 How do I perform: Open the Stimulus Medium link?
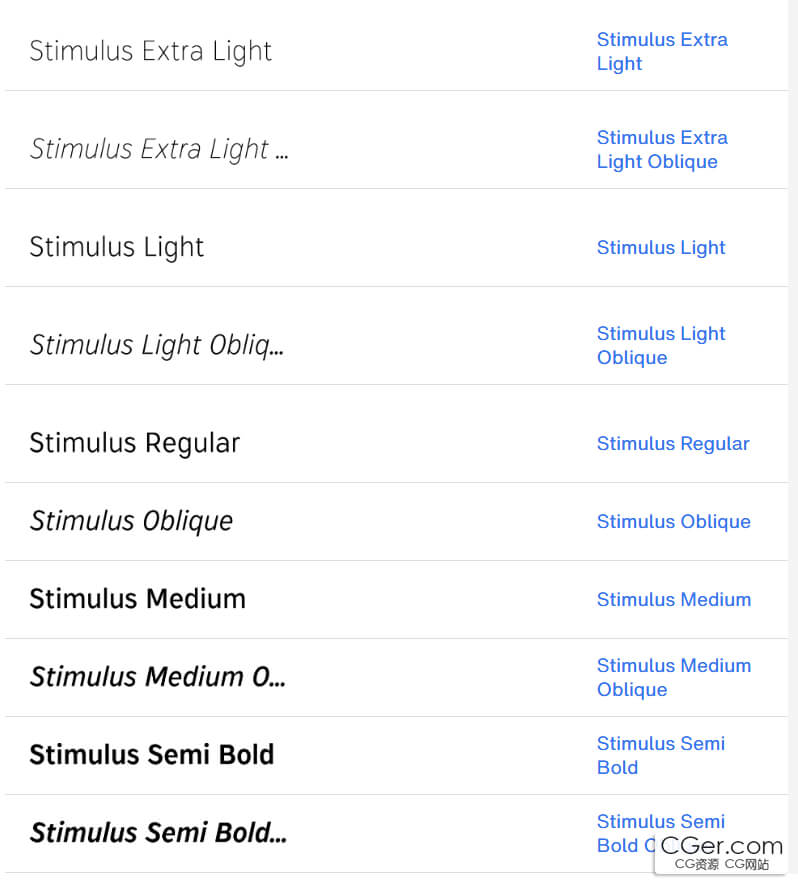pyautogui.click(x=674, y=599)
